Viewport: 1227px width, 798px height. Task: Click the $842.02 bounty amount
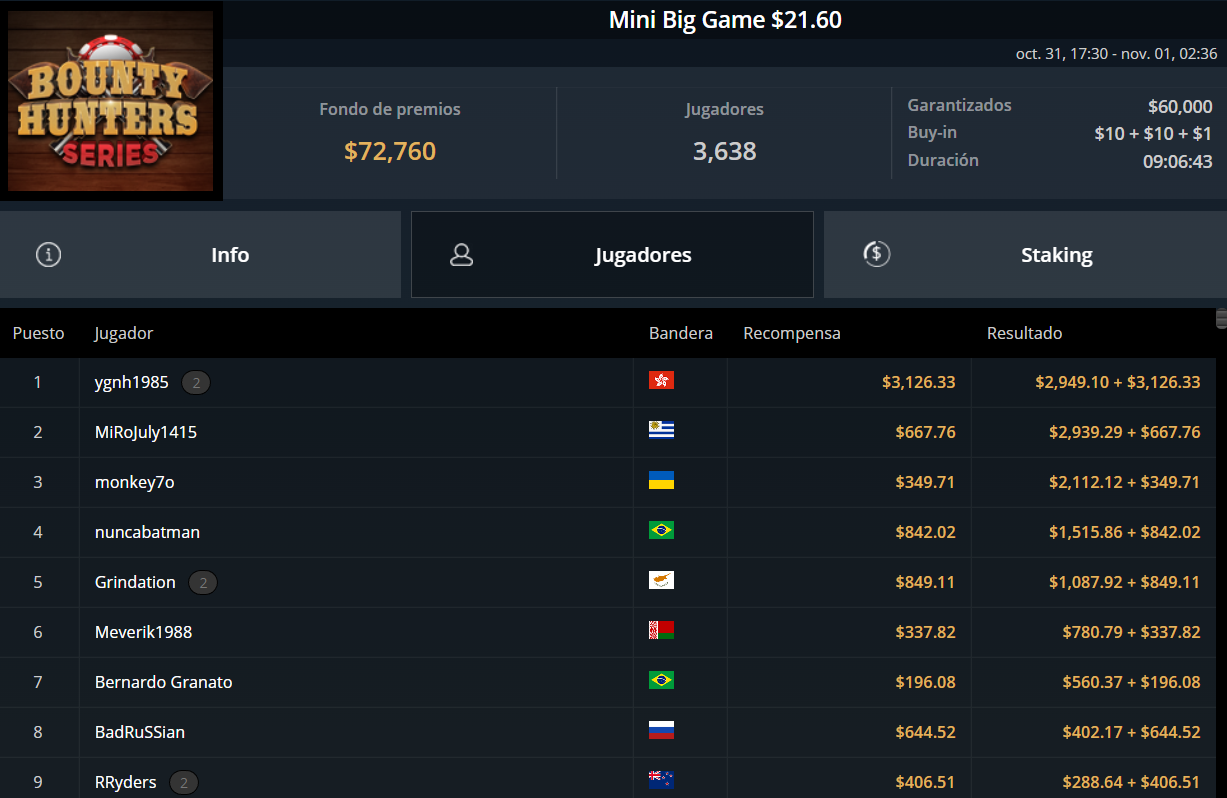(925, 532)
